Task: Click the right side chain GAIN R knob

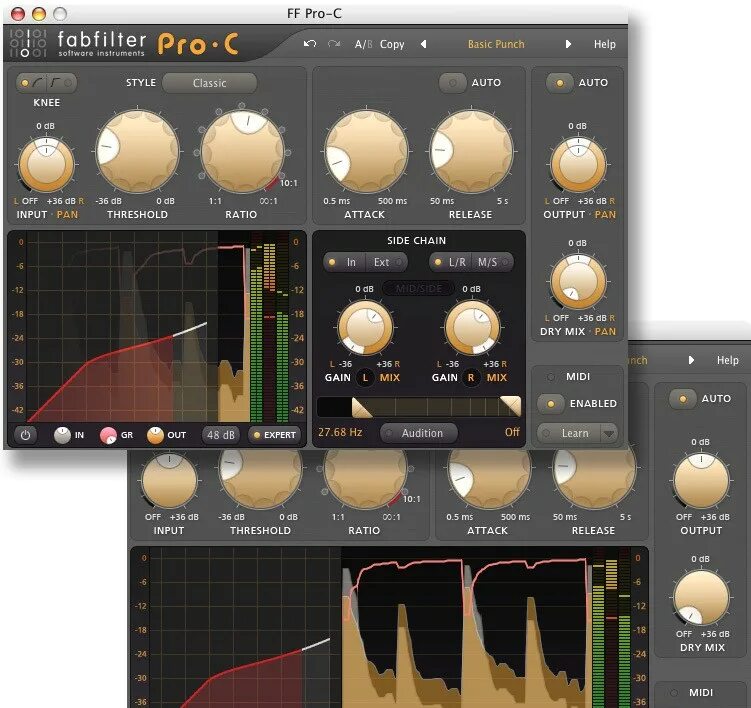Action: (x=472, y=328)
